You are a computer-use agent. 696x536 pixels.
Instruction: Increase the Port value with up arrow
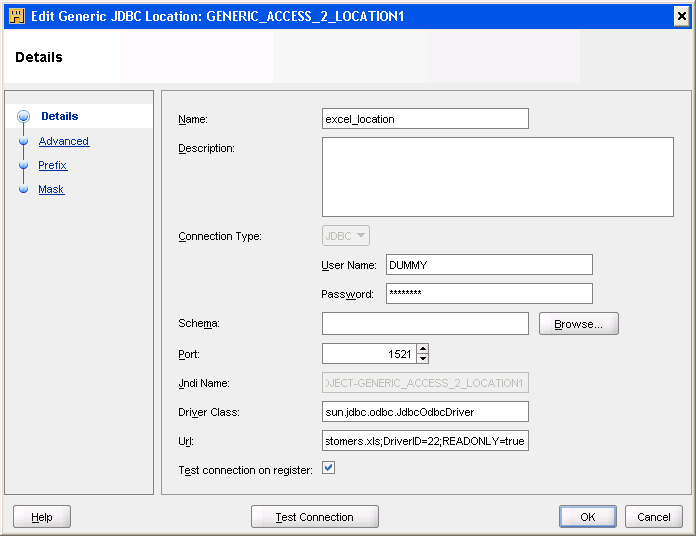(x=422, y=349)
